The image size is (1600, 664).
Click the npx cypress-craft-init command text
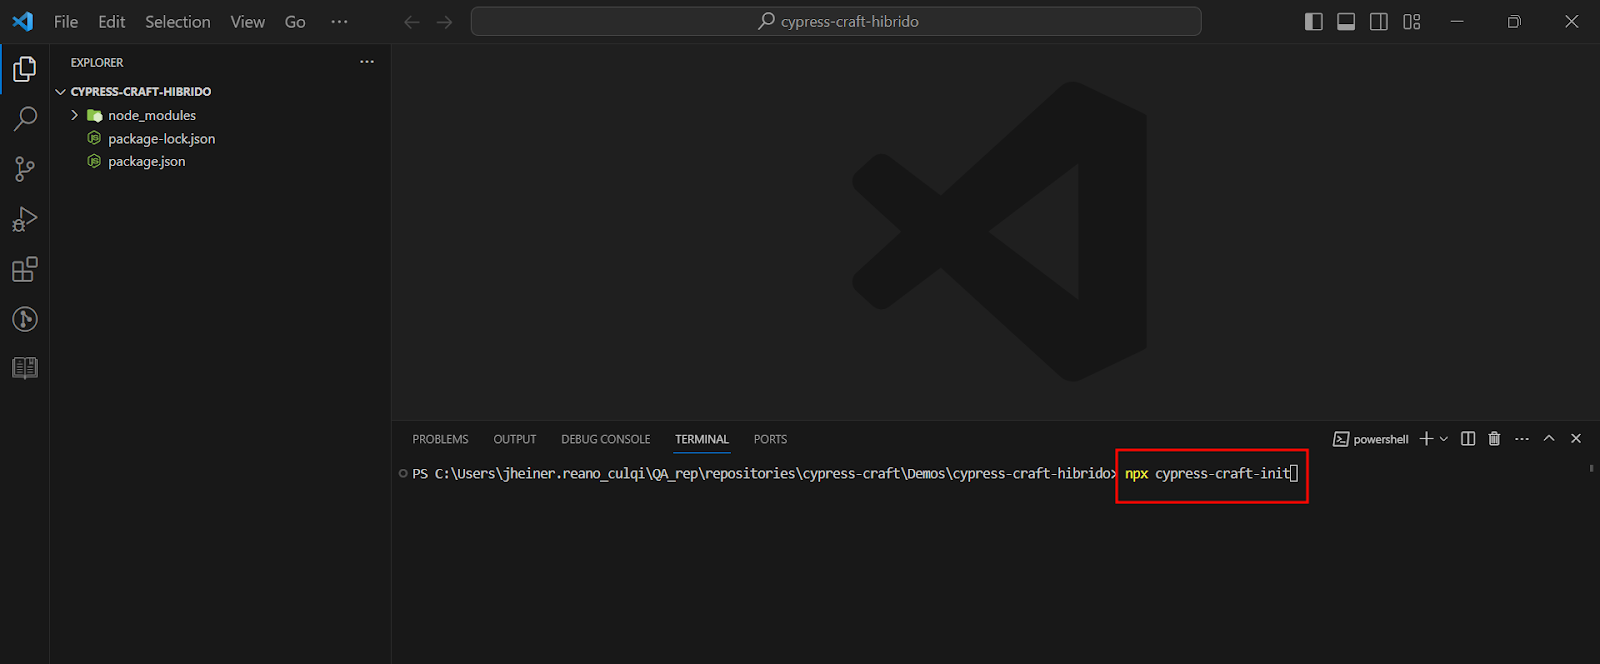click(1207, 473)
